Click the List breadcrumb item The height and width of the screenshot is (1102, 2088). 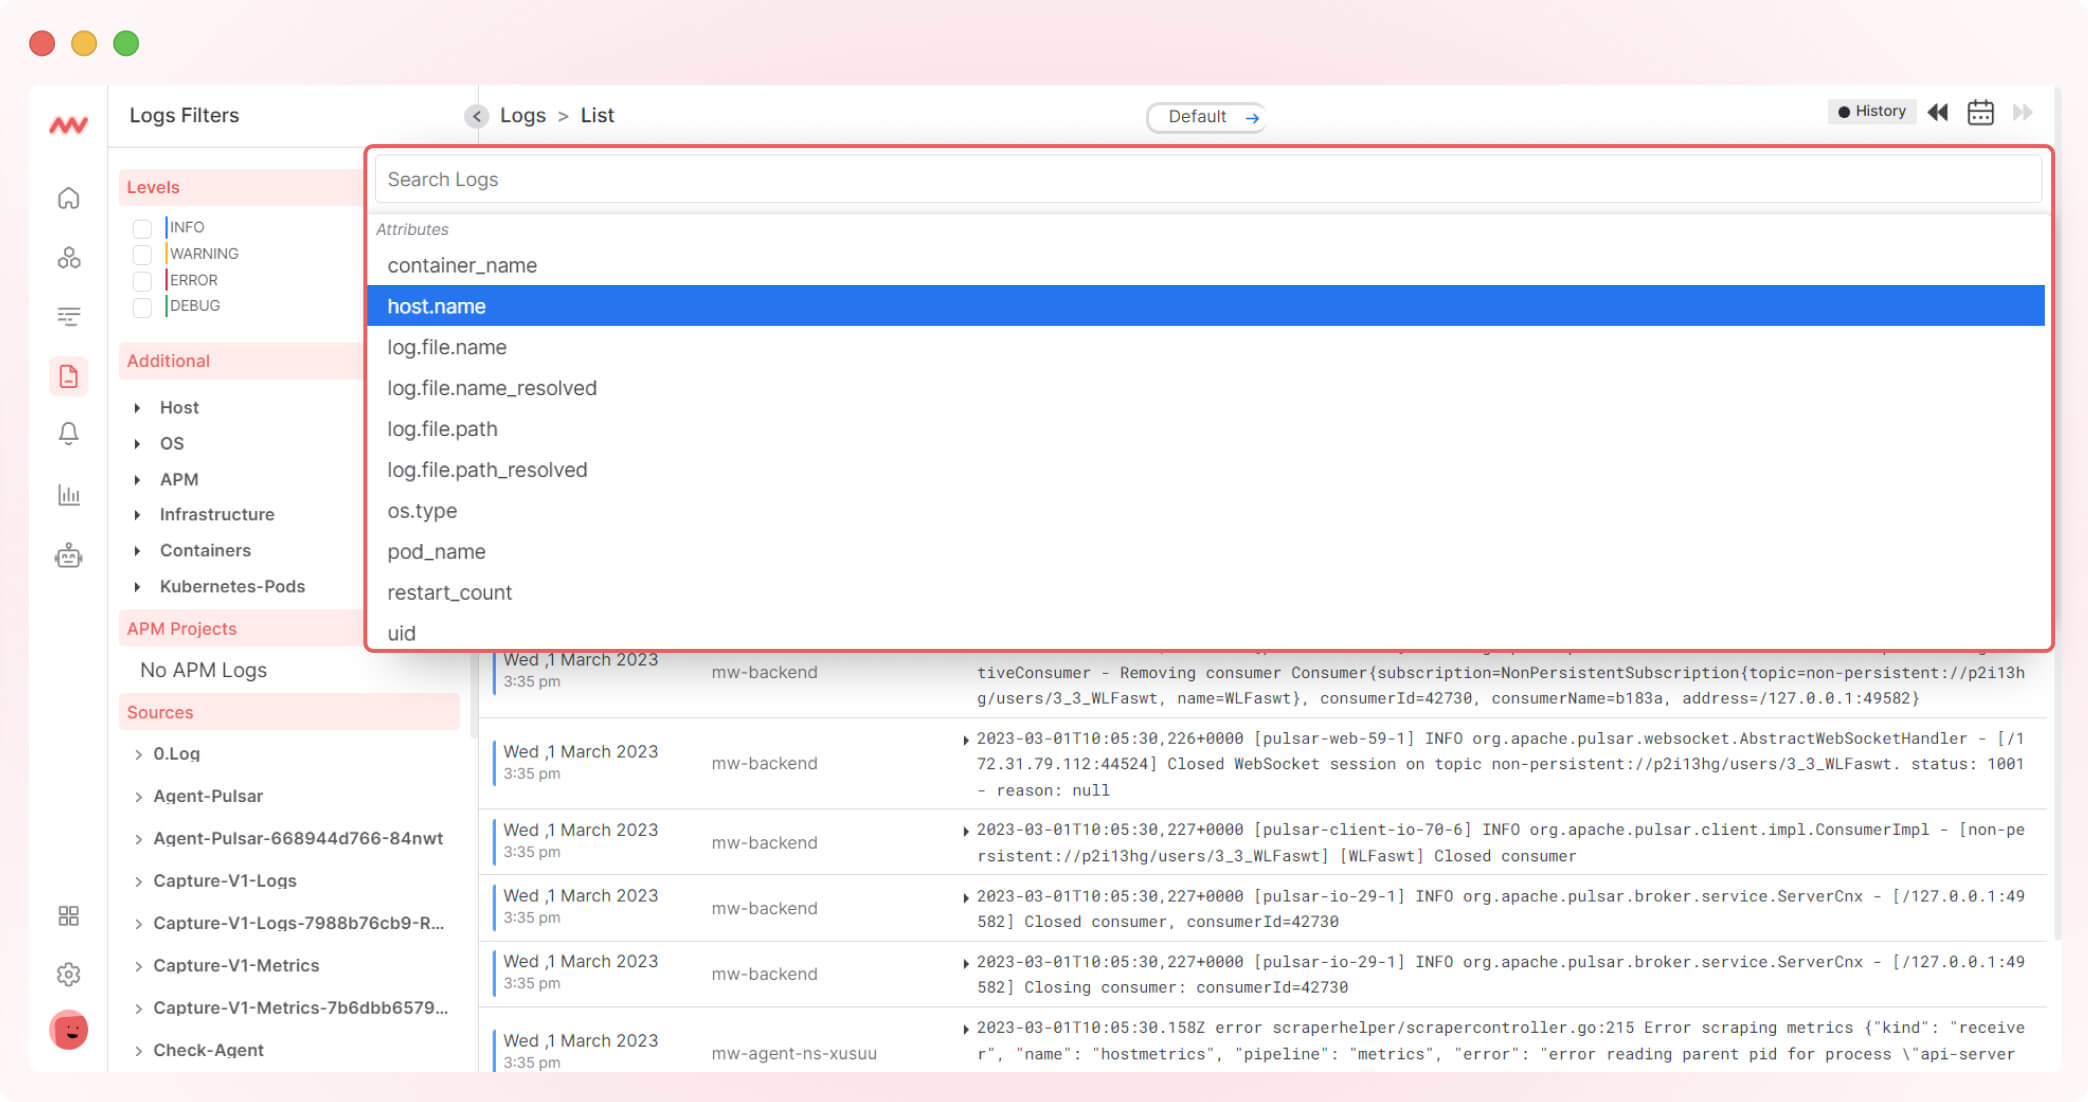click(597, 115)
